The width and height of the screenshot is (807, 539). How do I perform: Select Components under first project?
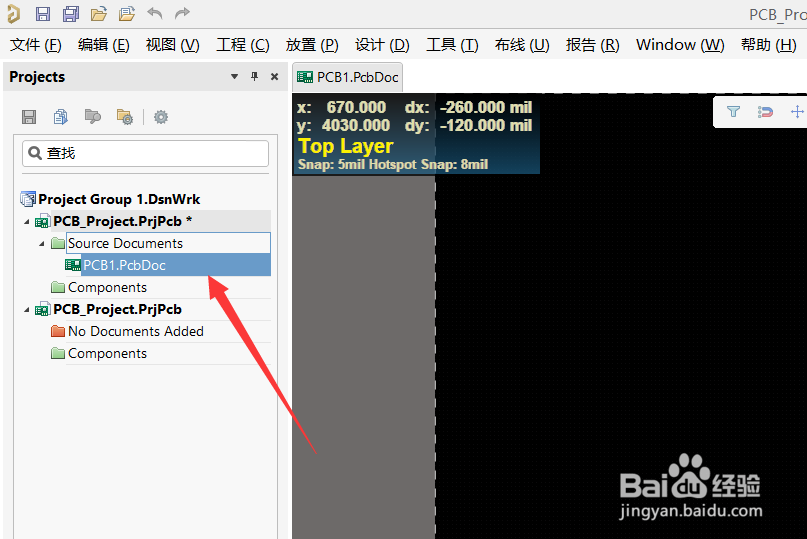107,287
